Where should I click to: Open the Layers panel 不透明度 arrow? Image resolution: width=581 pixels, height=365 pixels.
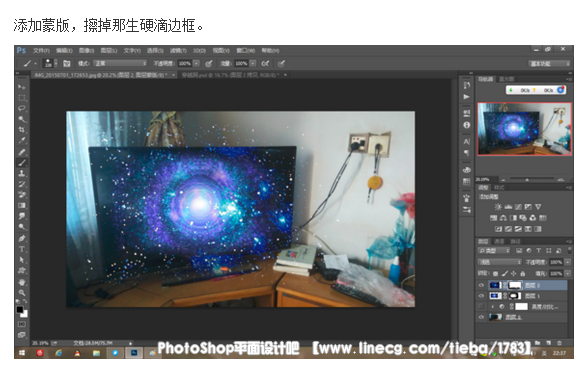[x=567, y=262]
